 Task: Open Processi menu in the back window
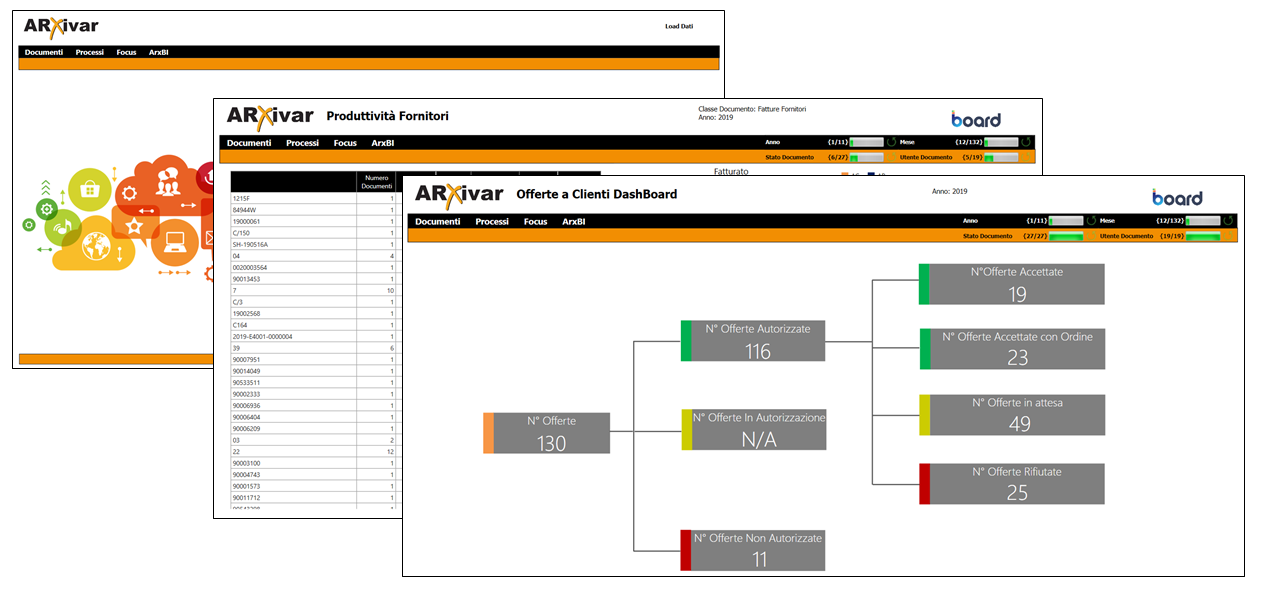pyautogui.click(x=89, y=52)
